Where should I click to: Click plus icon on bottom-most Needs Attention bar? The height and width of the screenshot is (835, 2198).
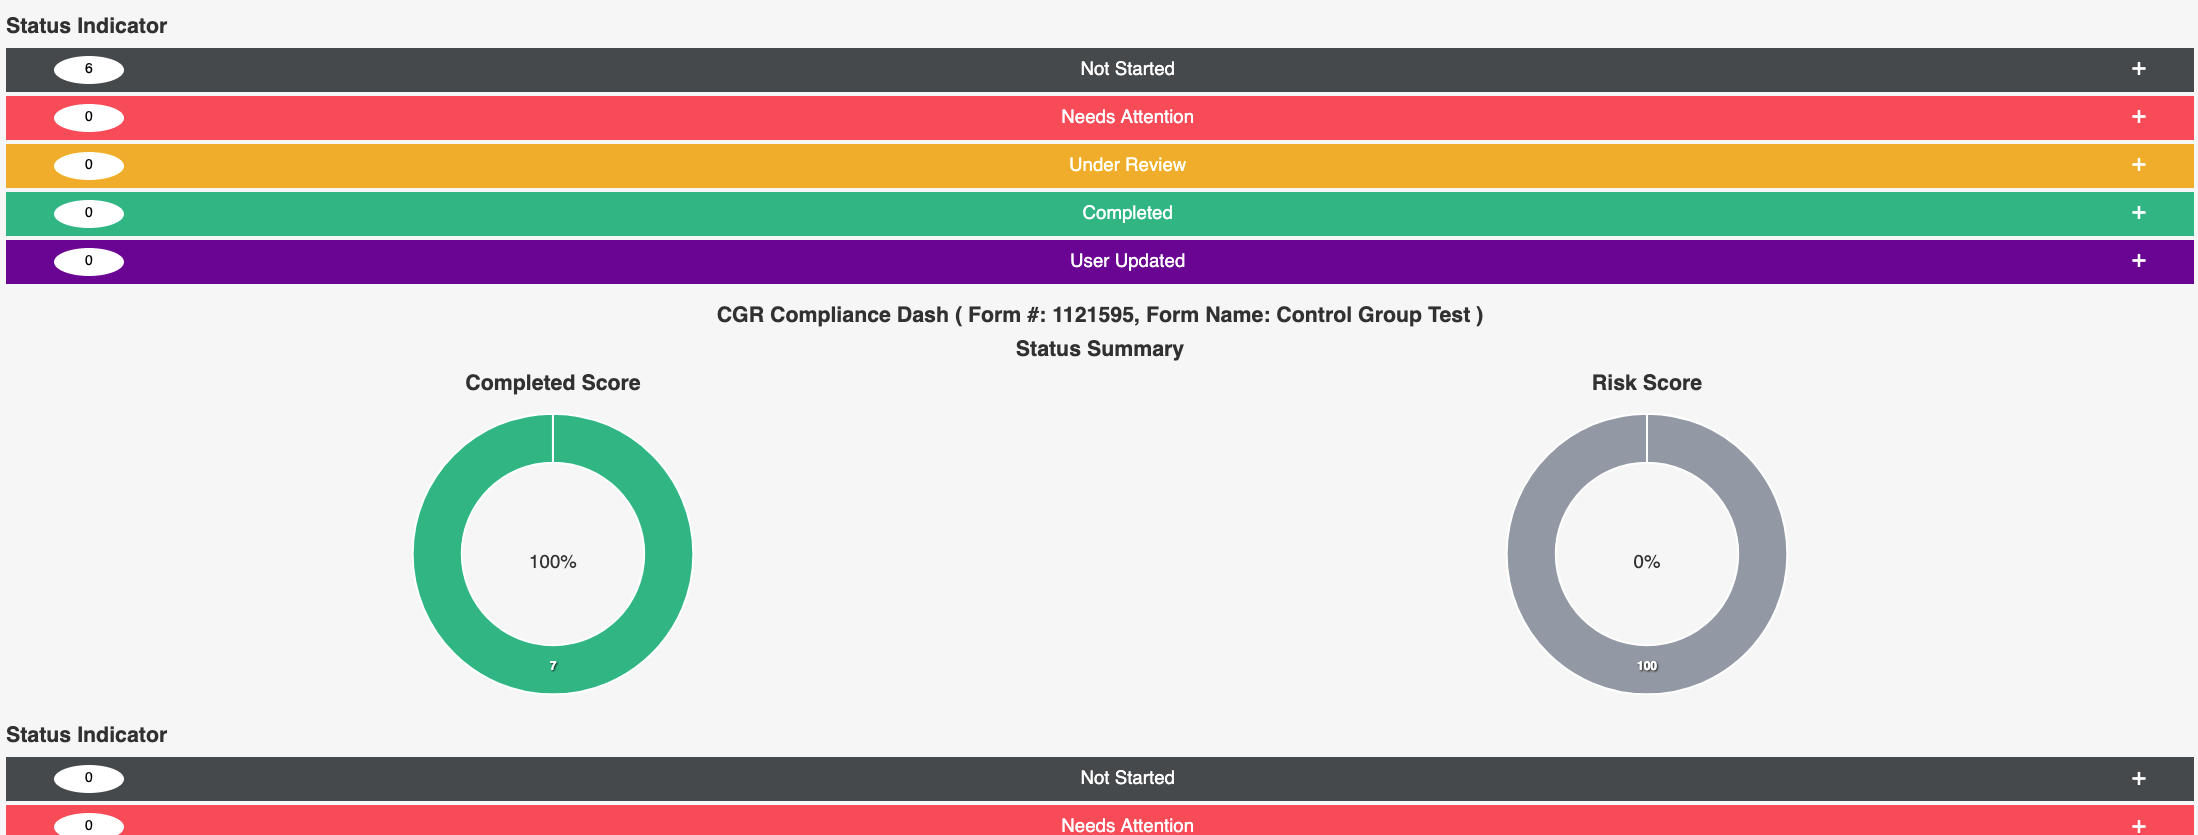pyautogui.click(x=2138, y=825)
